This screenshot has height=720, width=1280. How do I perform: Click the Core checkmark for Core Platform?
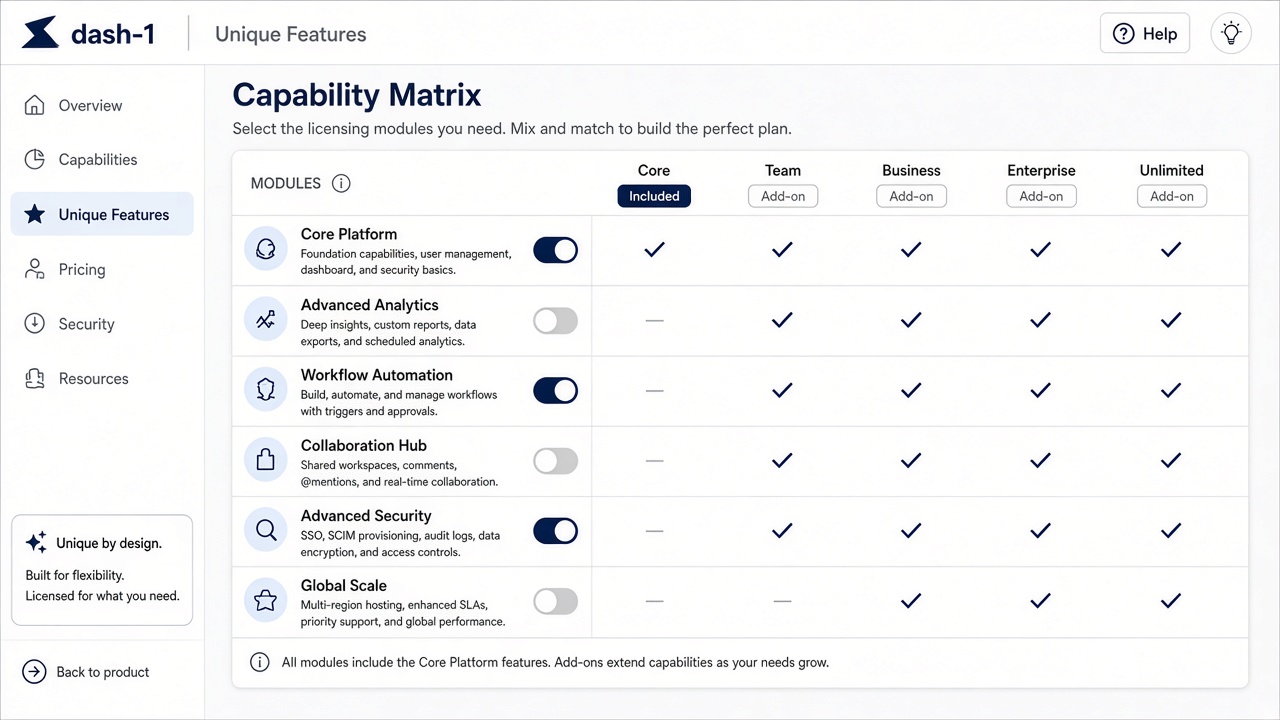pyautogui.click(x=654, y=249)
